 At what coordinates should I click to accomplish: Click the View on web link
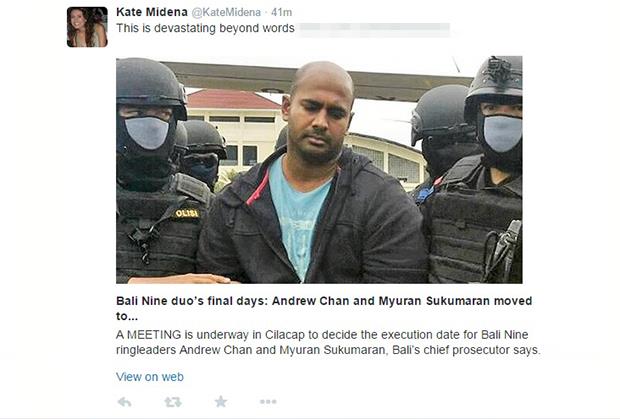point(150,377)
